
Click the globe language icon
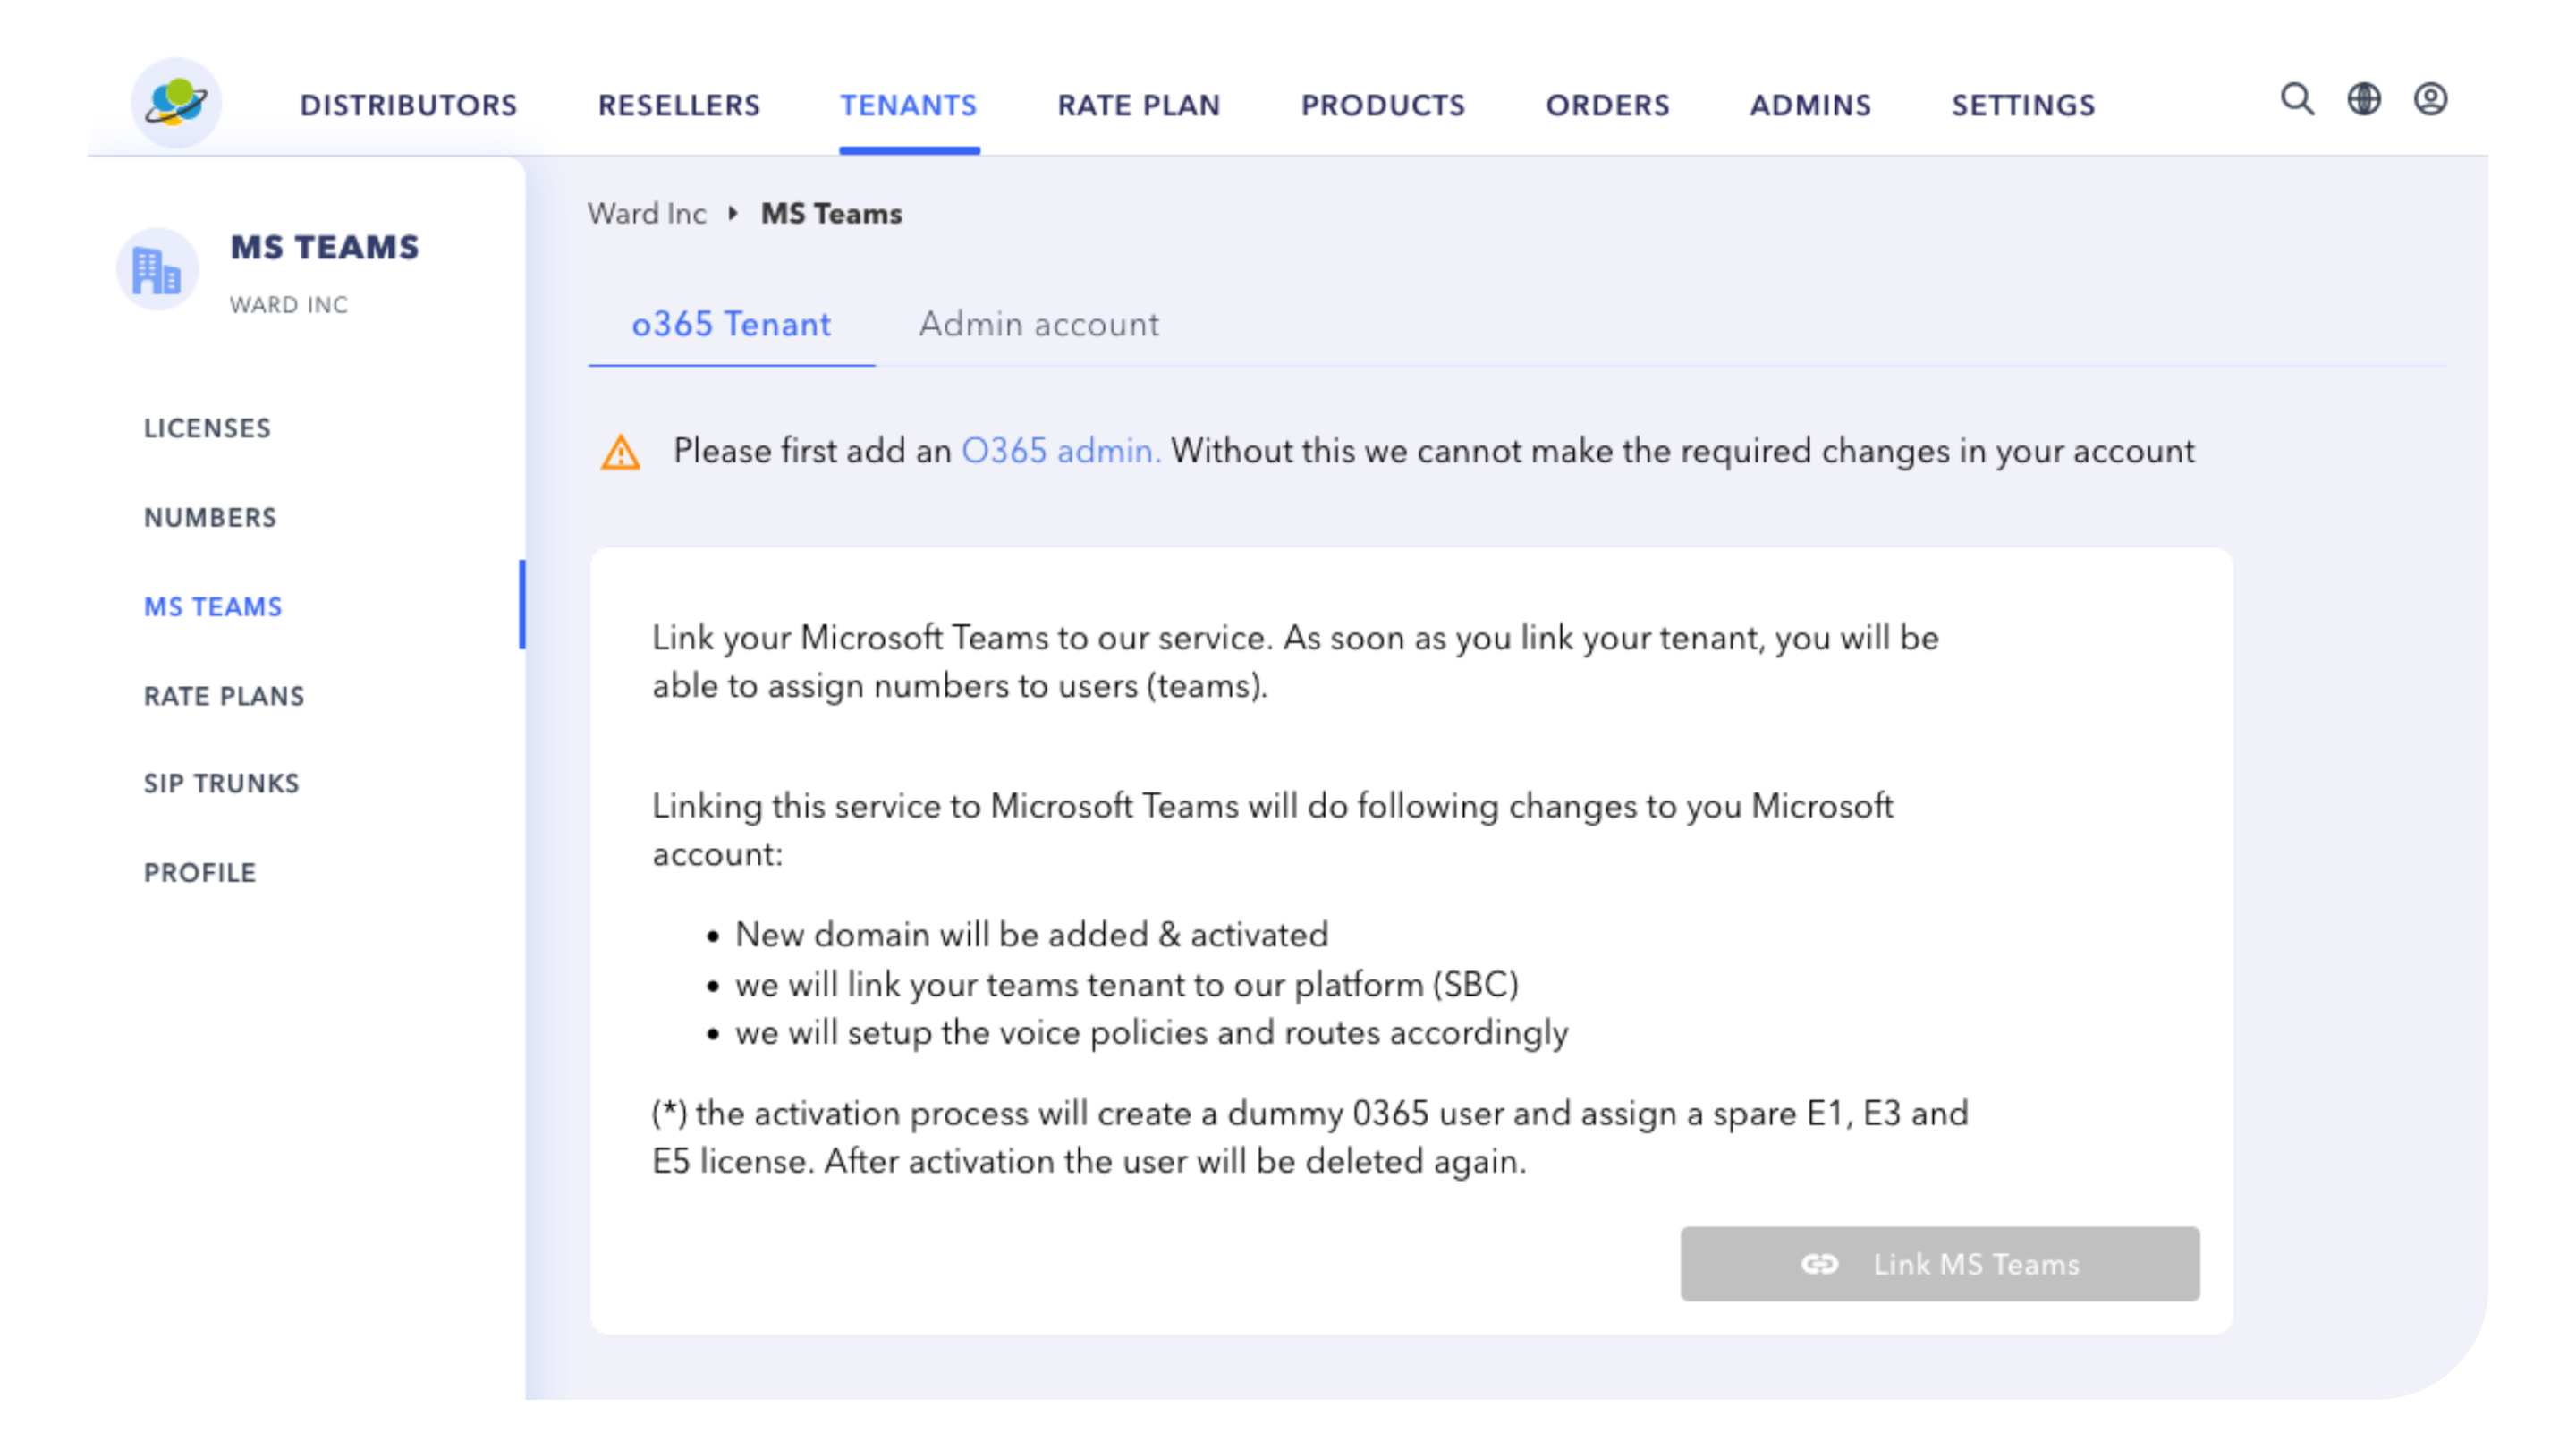2364,100
